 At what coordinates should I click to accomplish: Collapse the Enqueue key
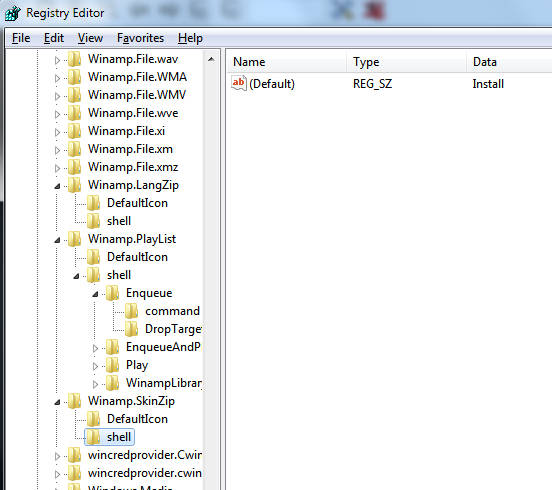tap(95, 294)
